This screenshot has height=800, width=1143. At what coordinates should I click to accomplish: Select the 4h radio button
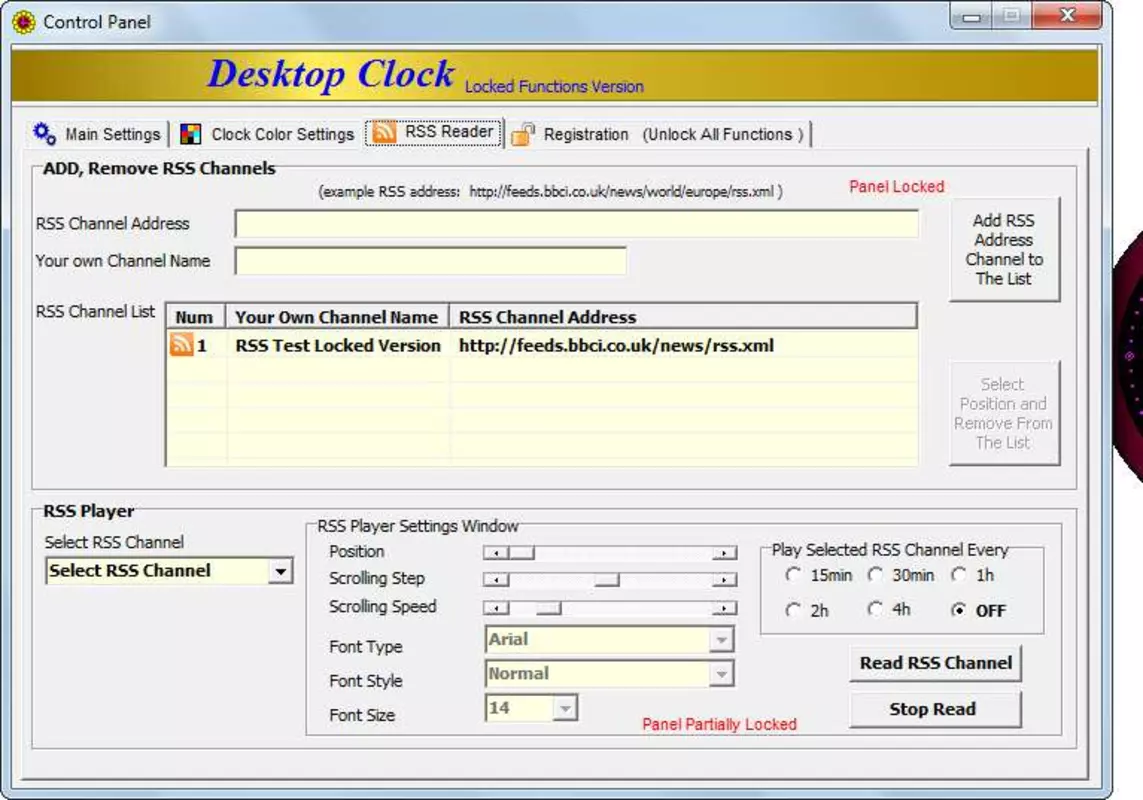pos(875,609)
